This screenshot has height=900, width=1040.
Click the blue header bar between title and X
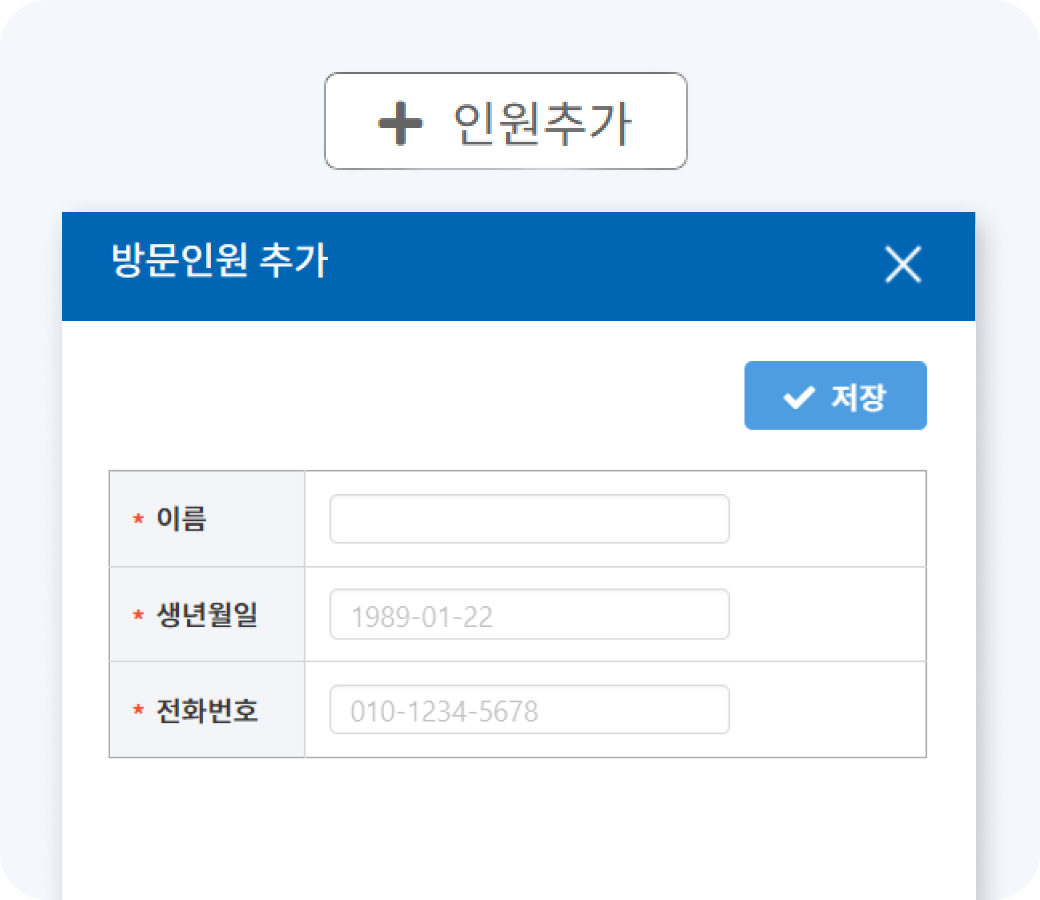click(600, 265)
